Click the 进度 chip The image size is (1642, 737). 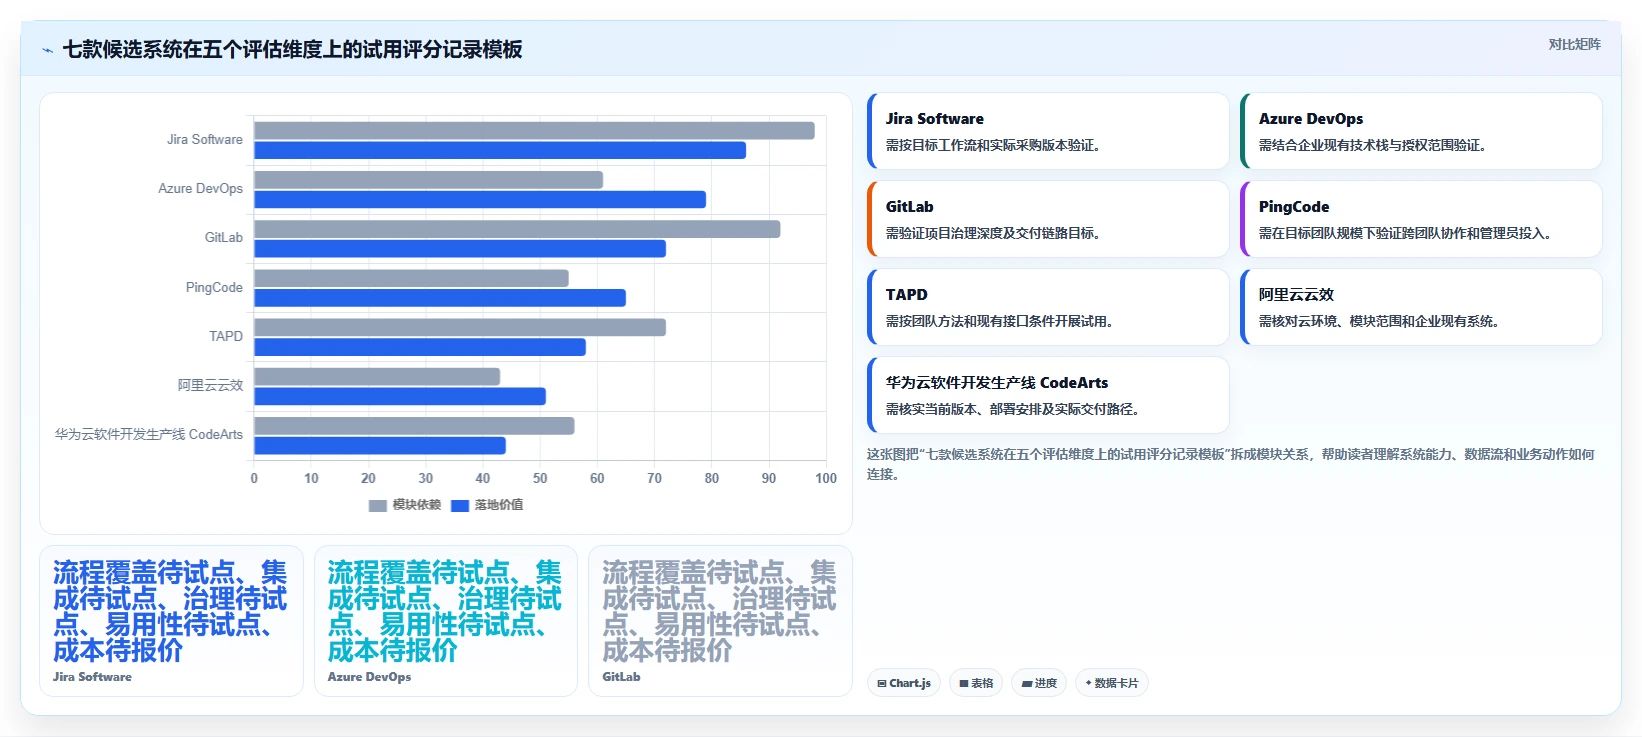click(x=1039, y=683)
